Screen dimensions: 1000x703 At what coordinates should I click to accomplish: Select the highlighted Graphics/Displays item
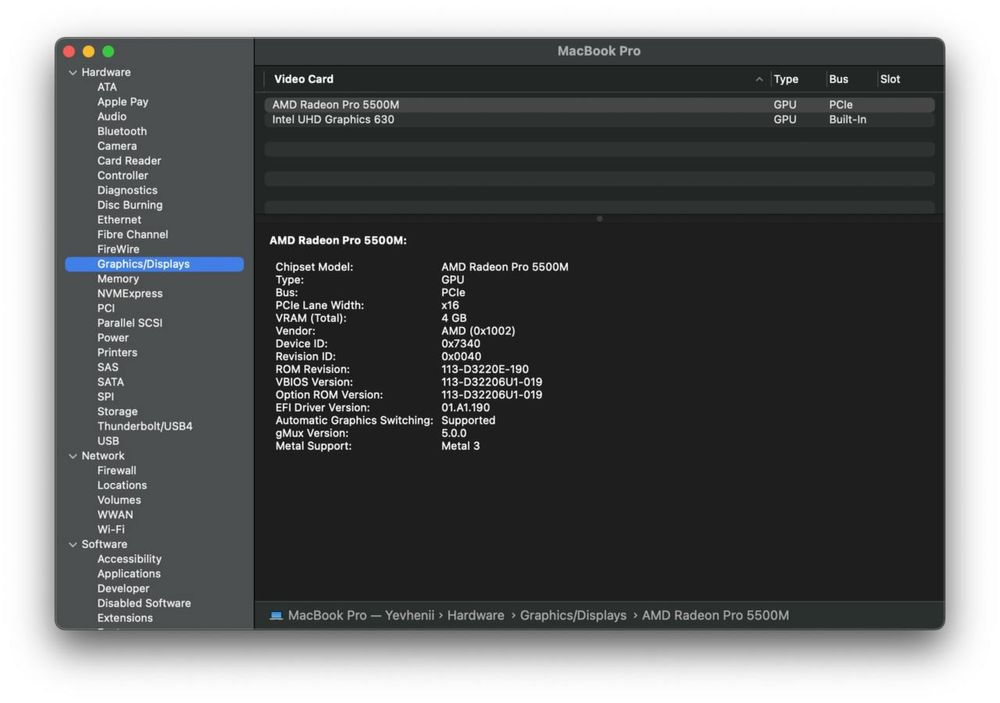pos(154,264)
